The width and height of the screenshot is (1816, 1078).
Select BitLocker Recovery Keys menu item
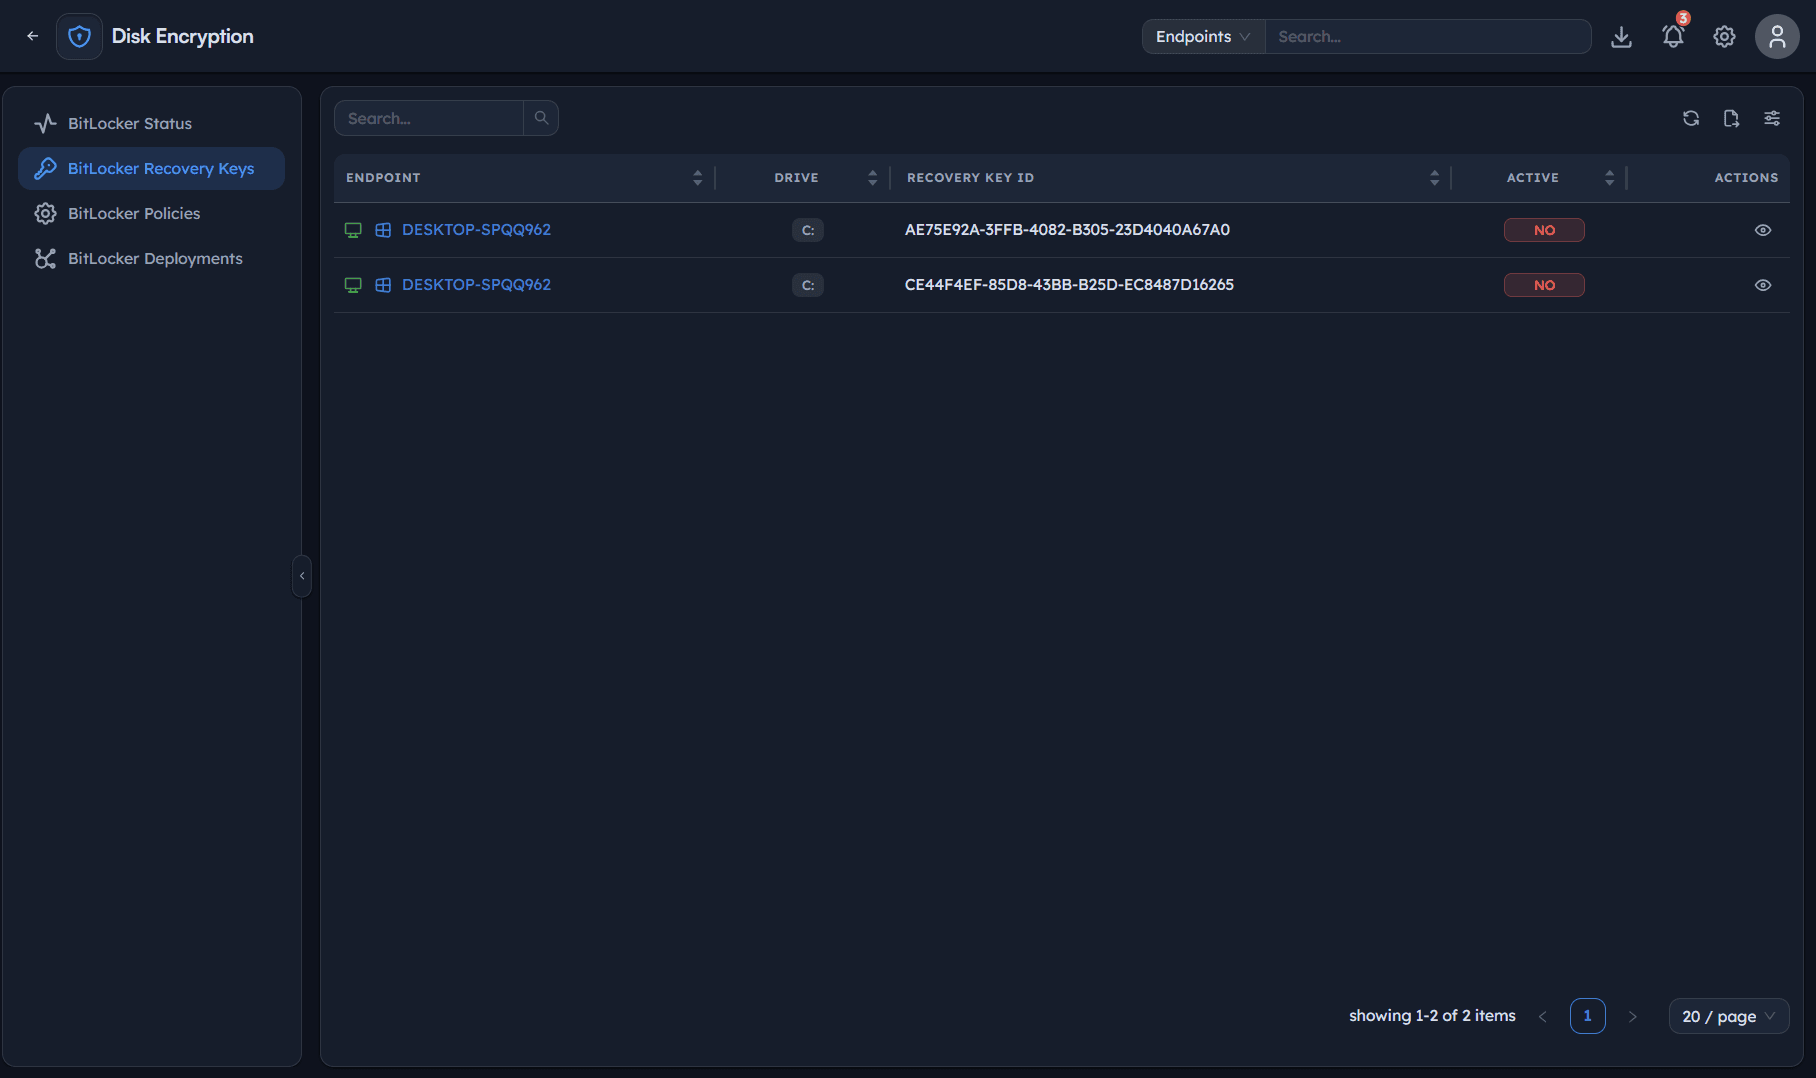click(x=152, y=168)
